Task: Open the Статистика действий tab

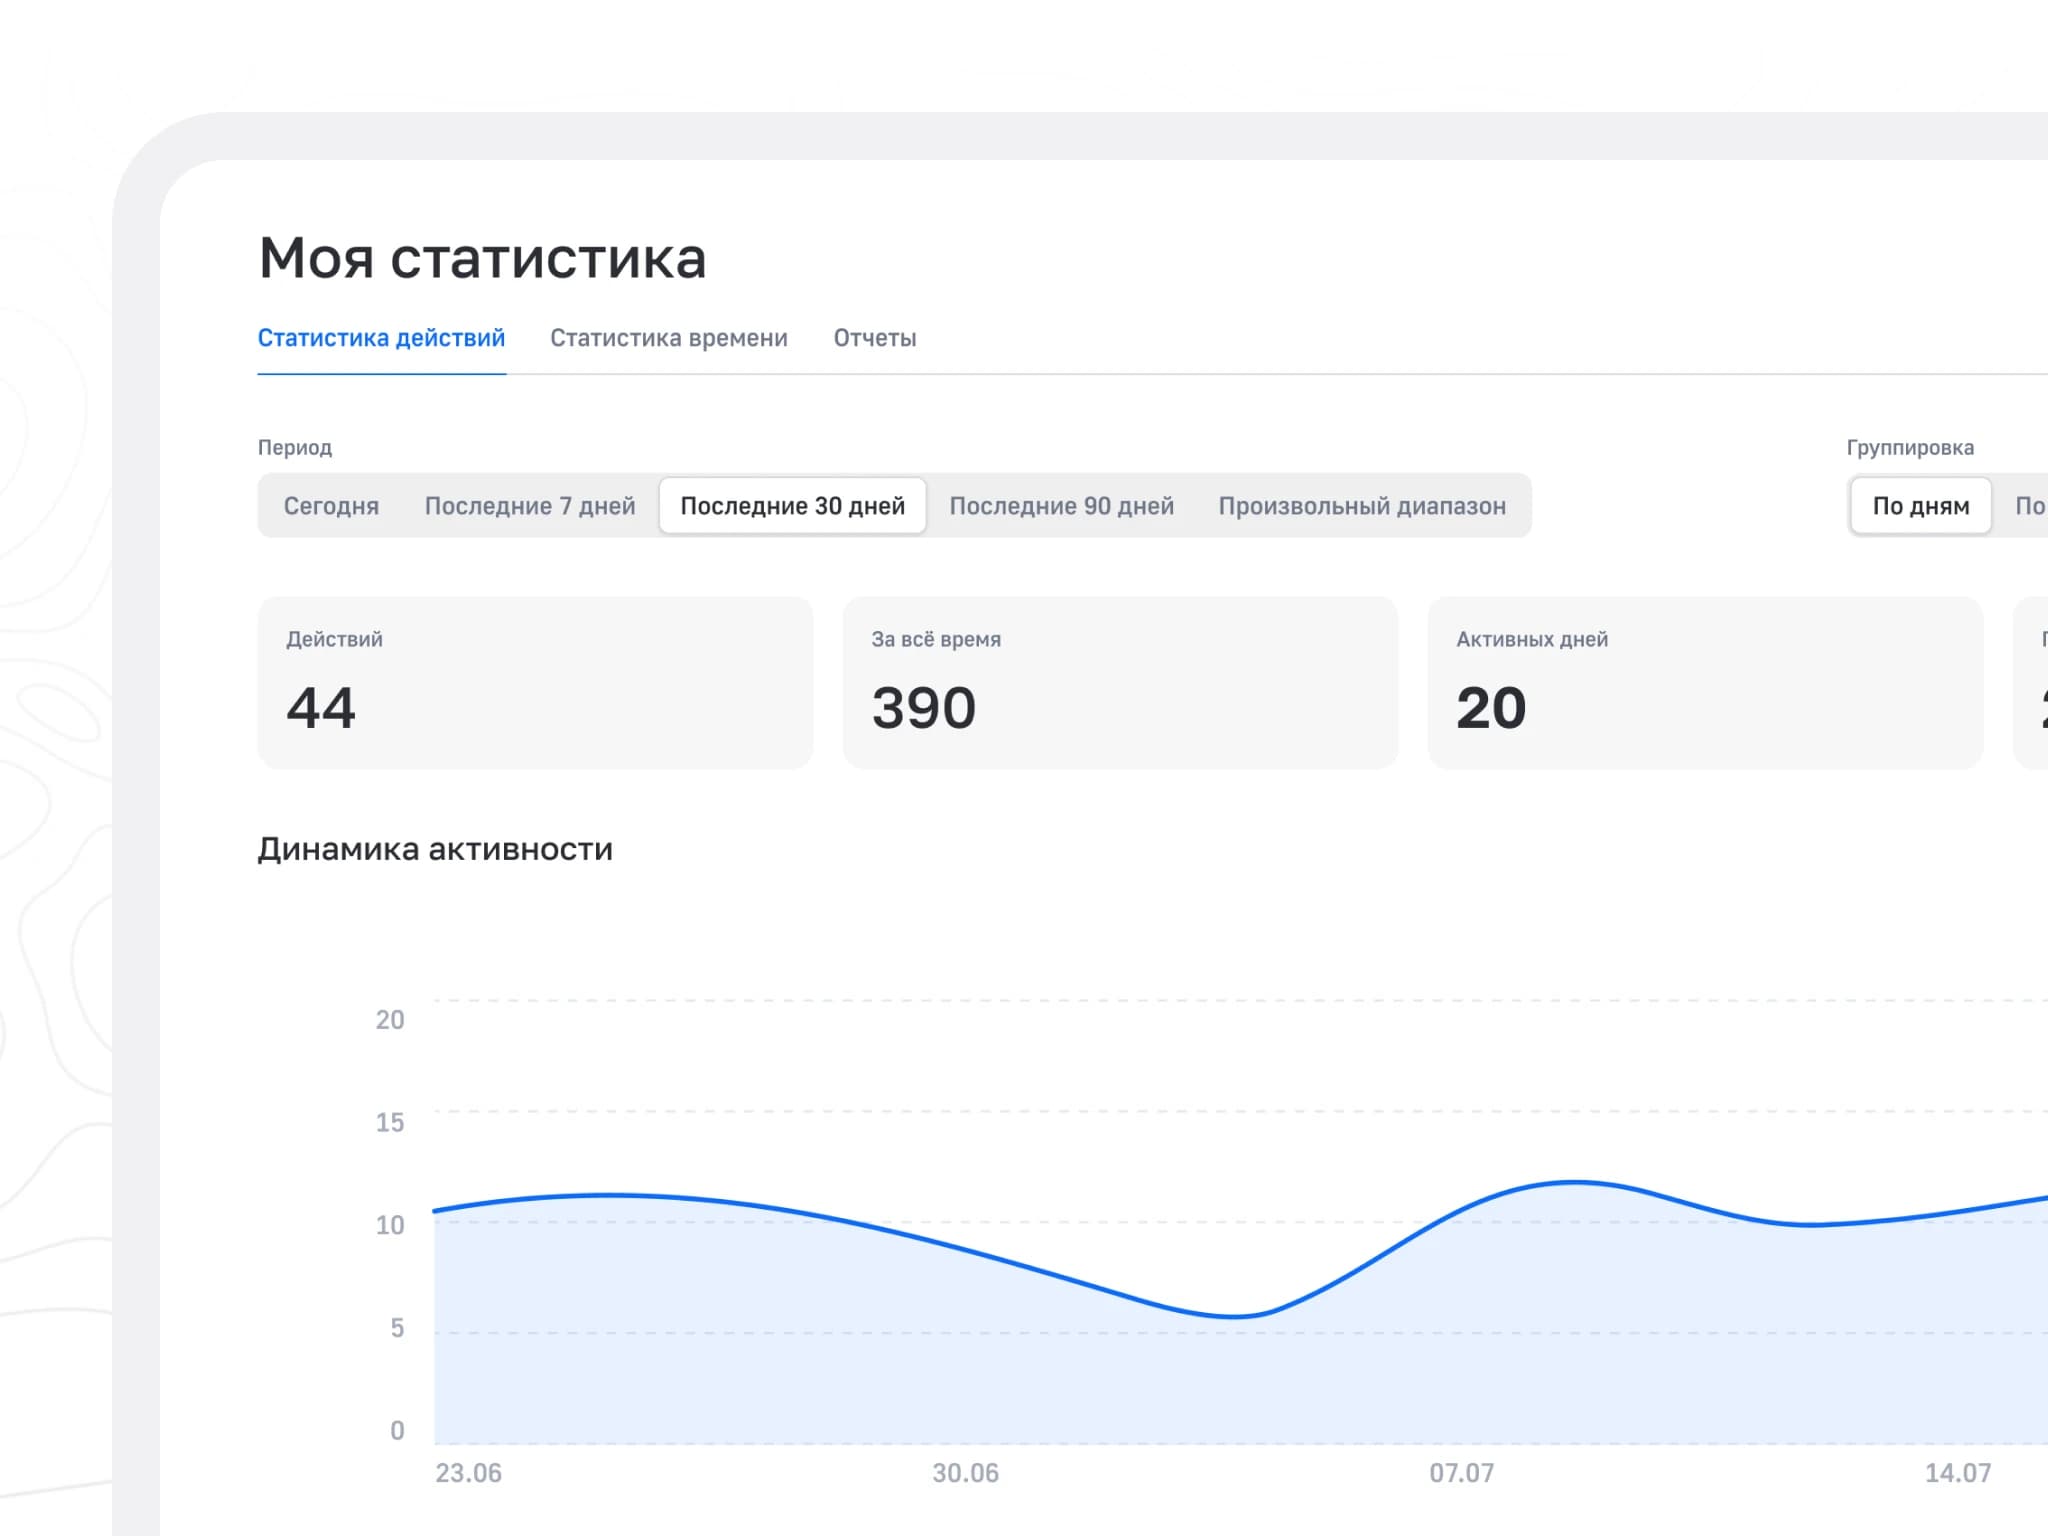Action: point(381,338)
